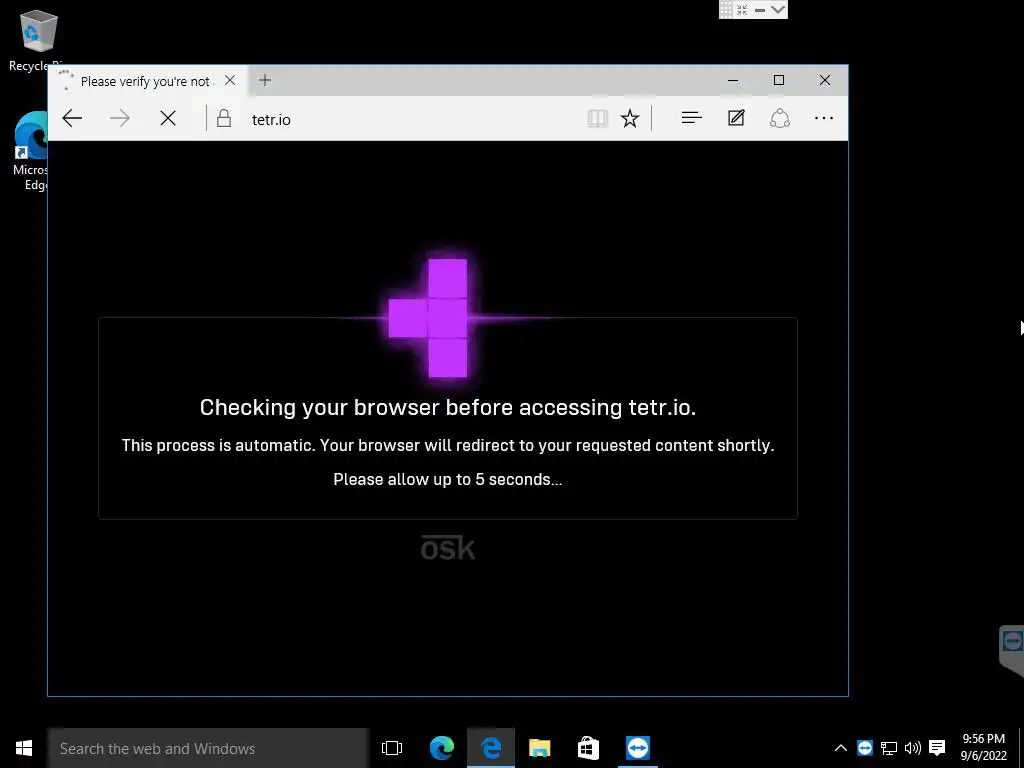The height and width of the screenshot is (768, 1024).
Task: Close the 'Please verify you're not' tab
Action: tap(230, 80)
